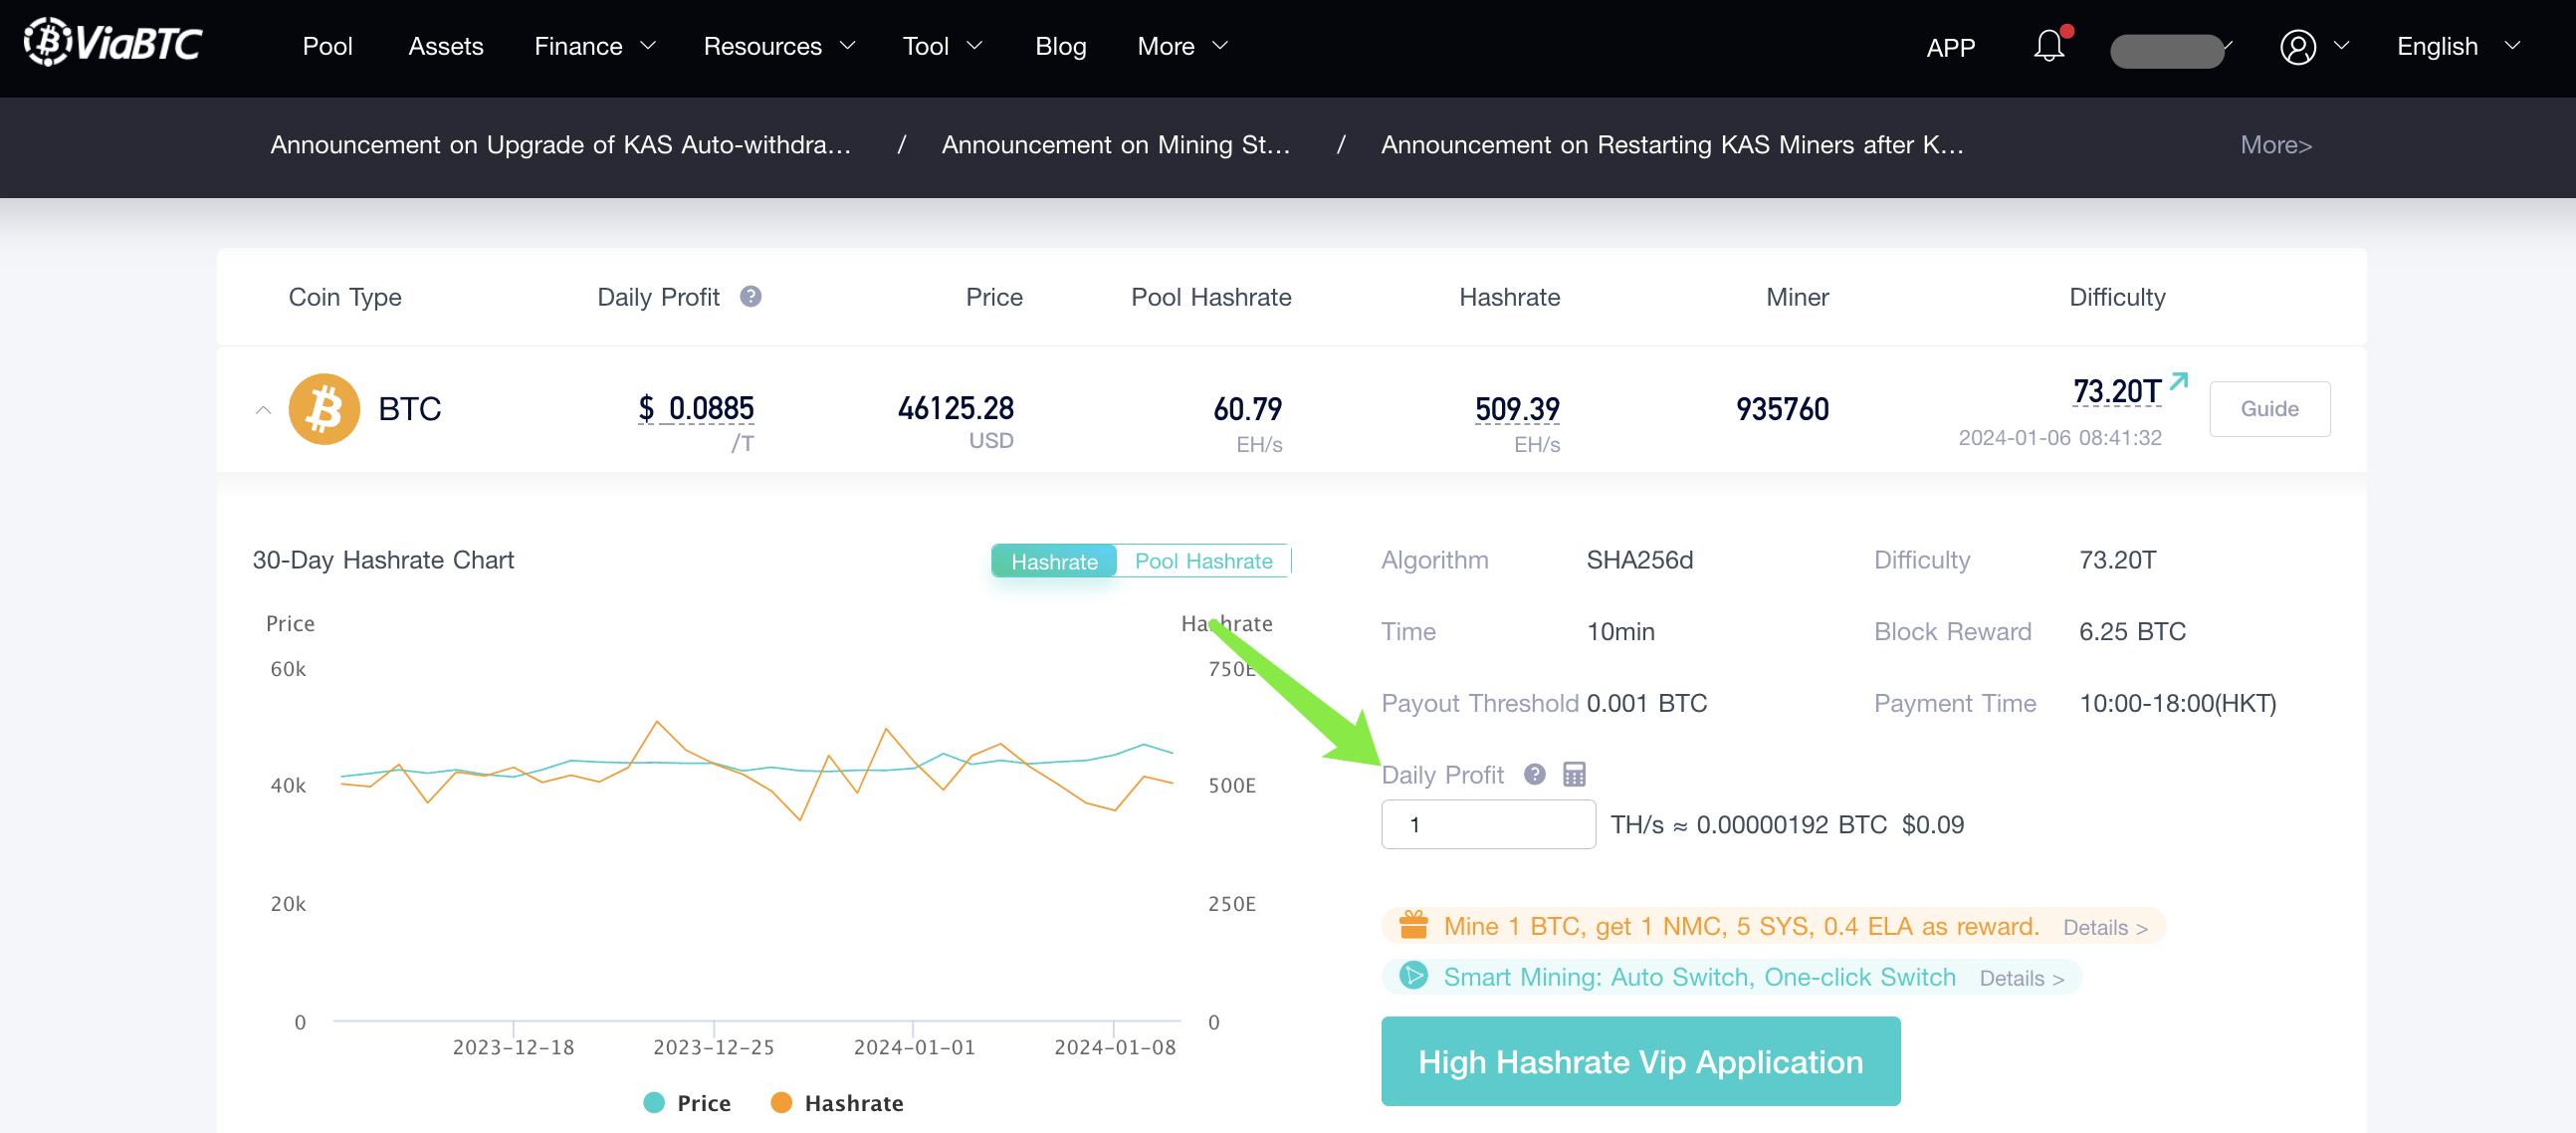Click the BTC coin type icon
This screenshot has height=1133, width=2576.
pos(323,408)
